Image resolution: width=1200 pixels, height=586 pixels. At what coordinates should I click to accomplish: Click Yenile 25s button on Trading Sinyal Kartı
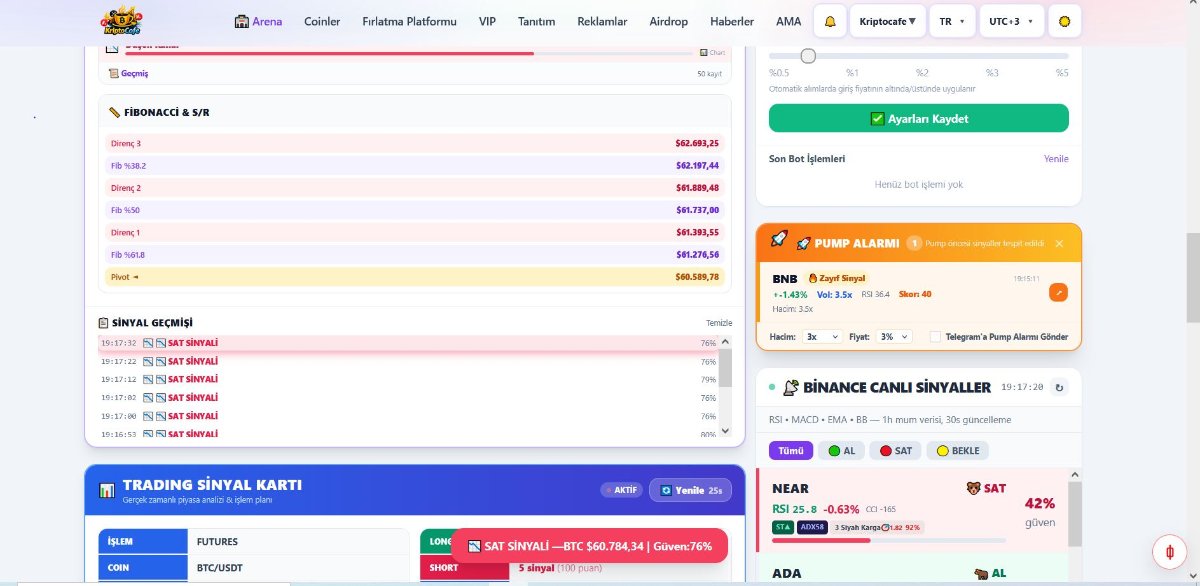690,490
